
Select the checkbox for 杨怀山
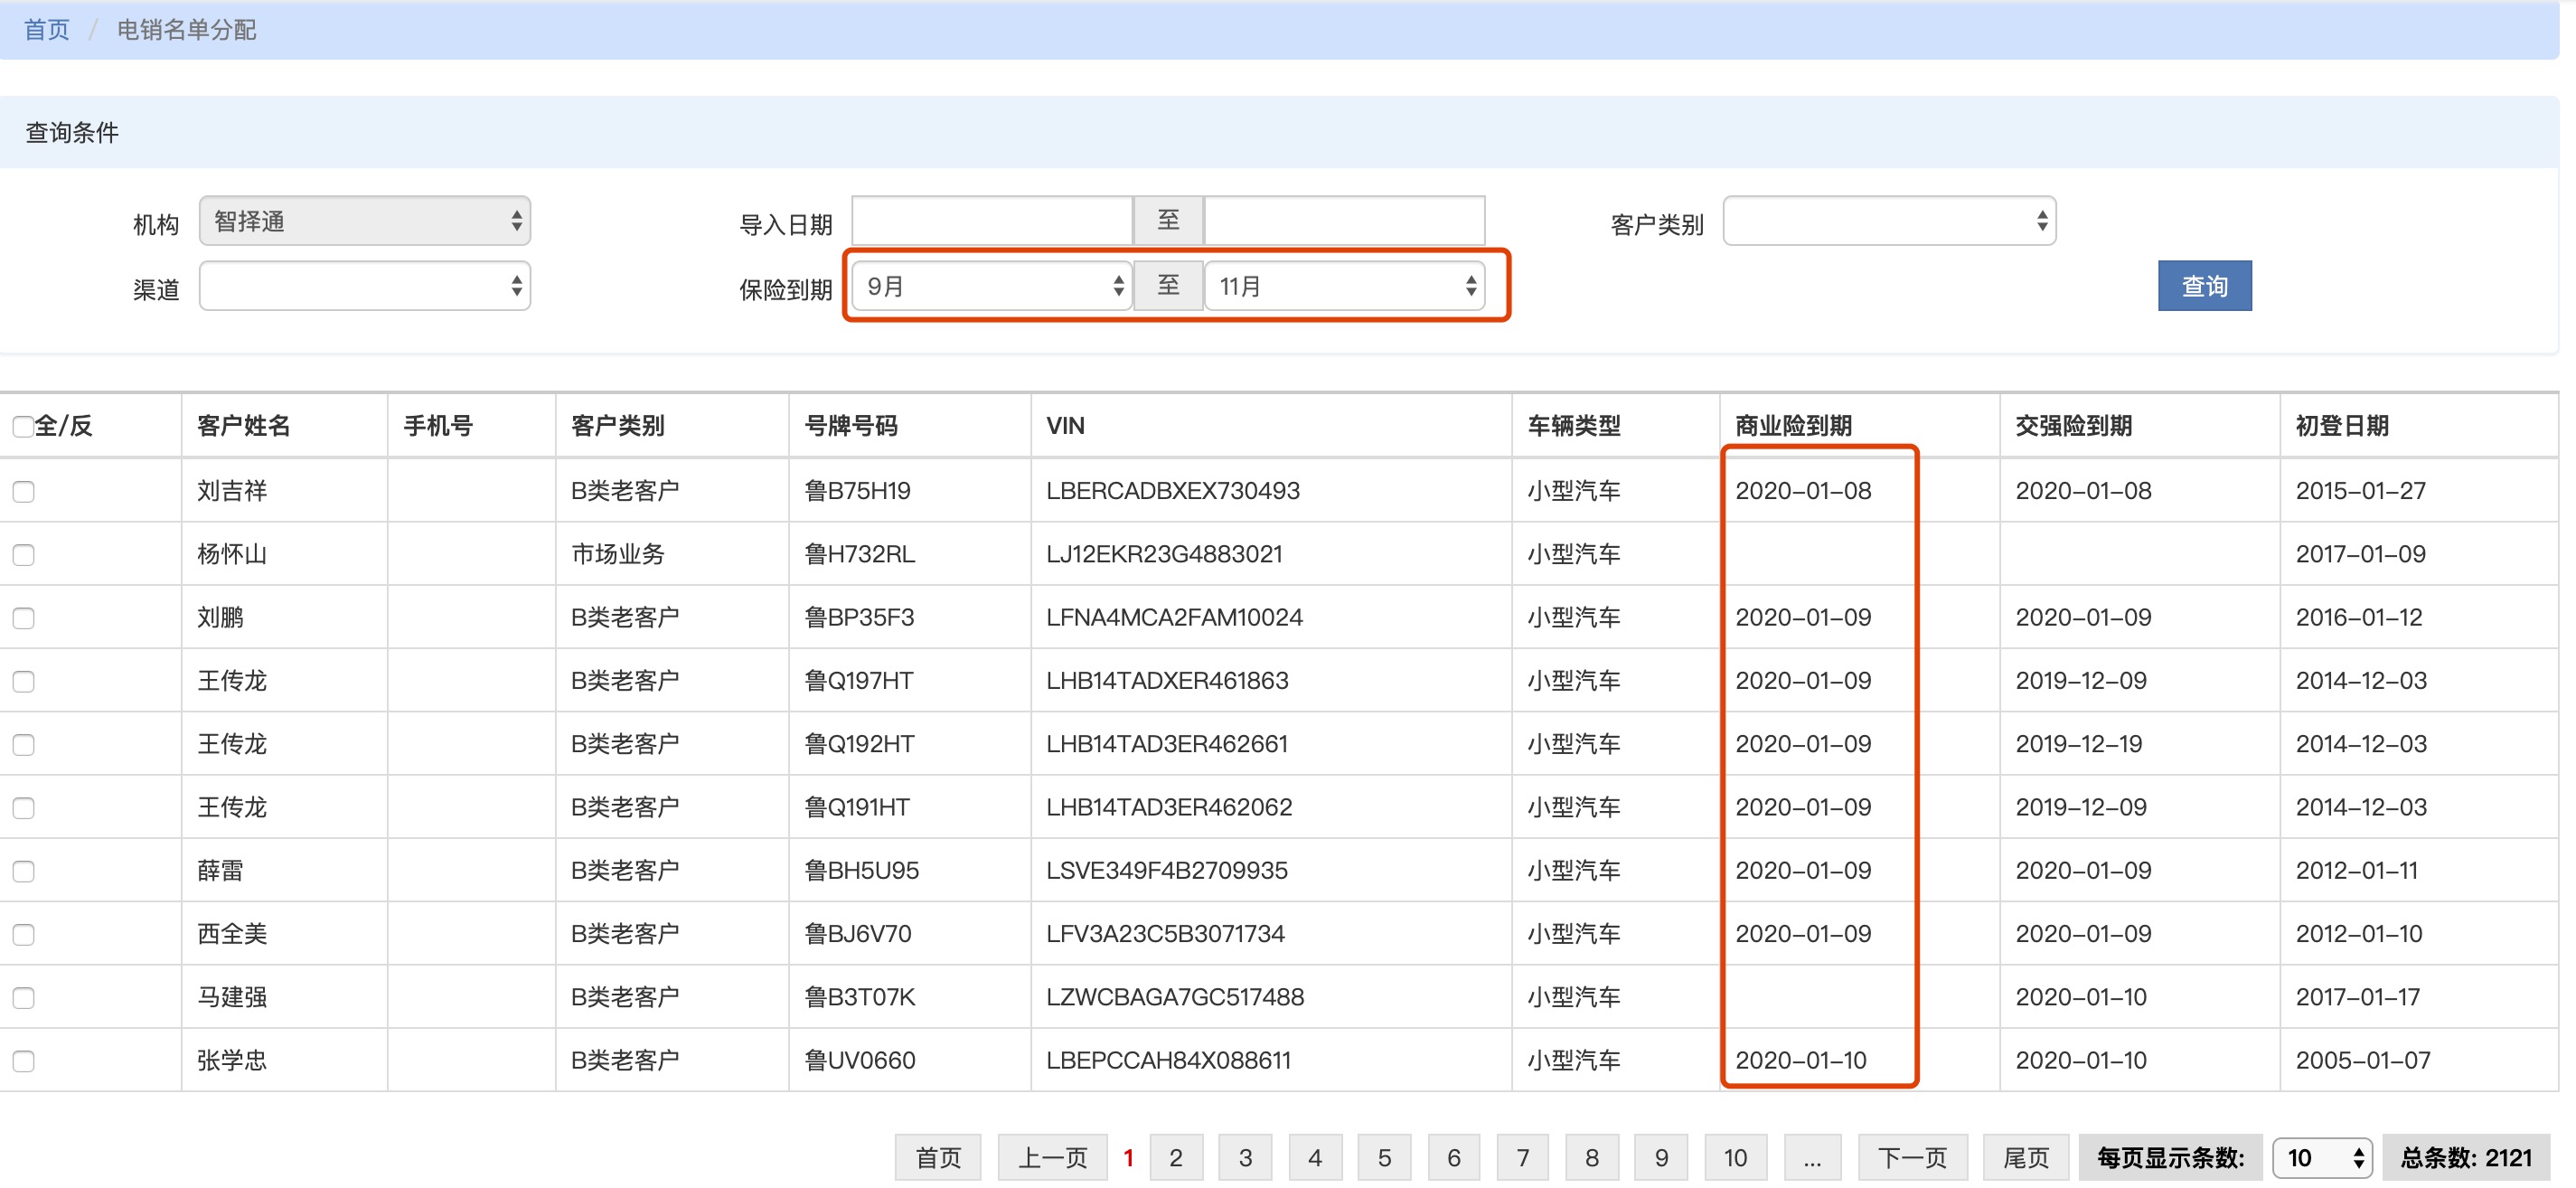[x=24, y=555]
